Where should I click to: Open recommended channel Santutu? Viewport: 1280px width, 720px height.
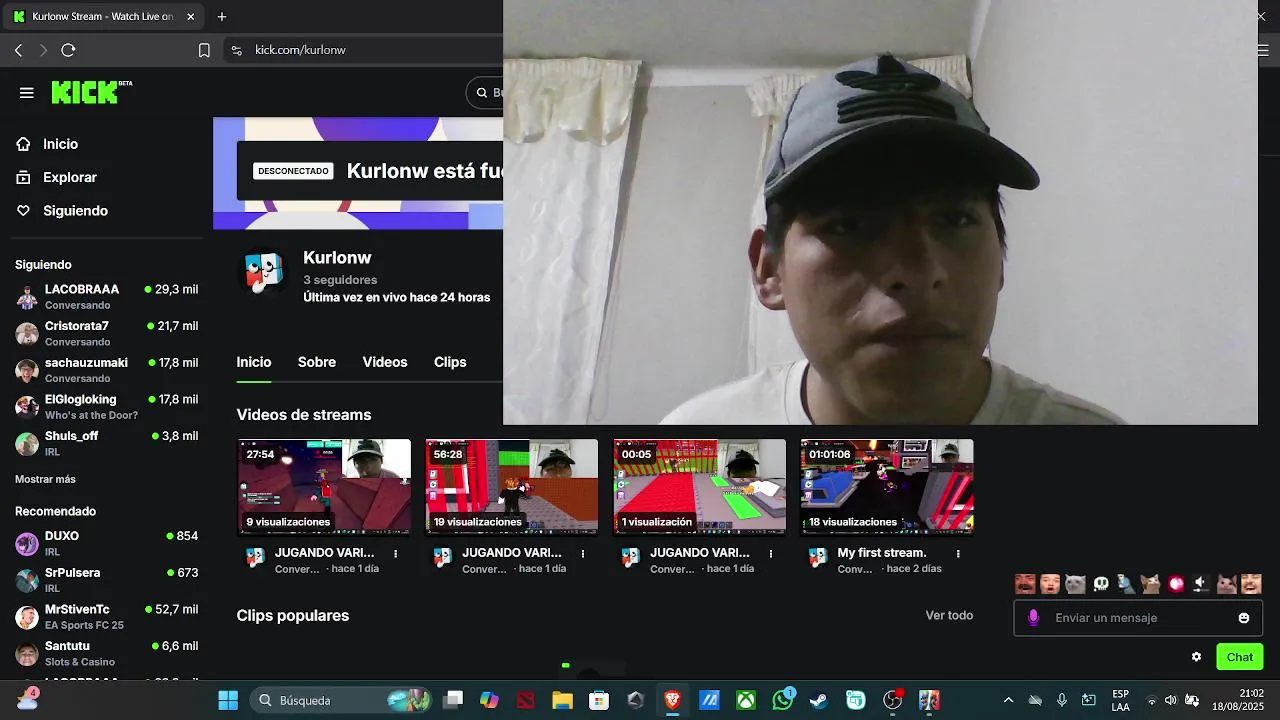(106, 653)
